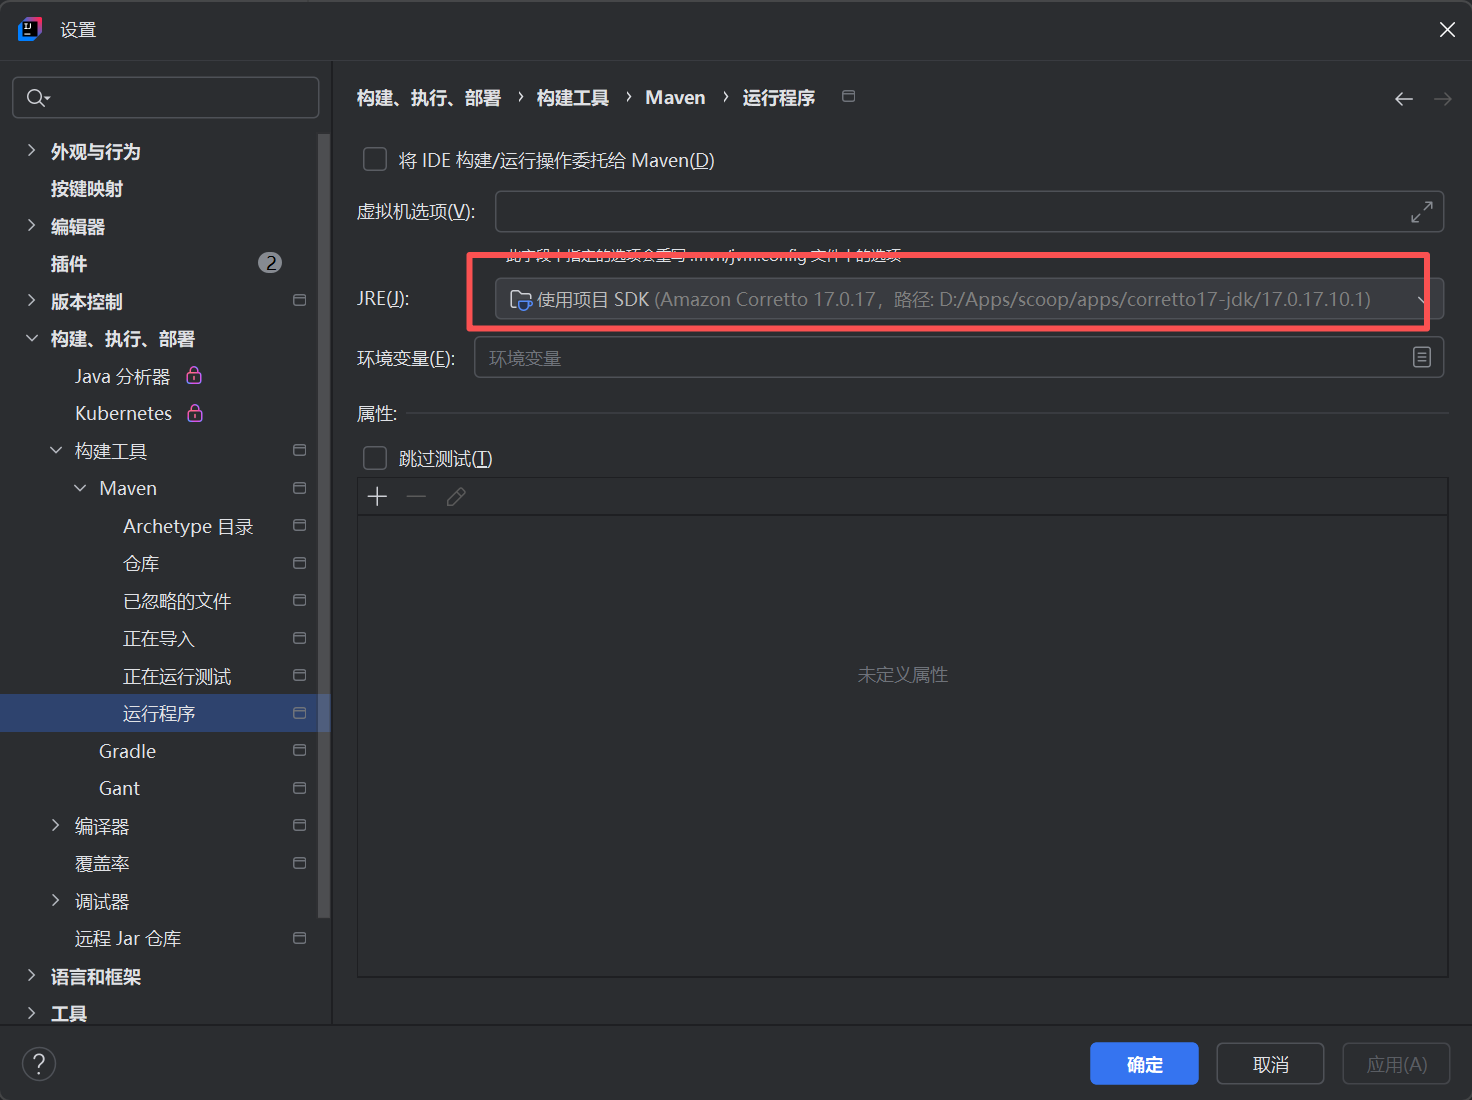Click the settings search input field
Image resolution: width=1472 pixels, height=1100 pixels.
click(166, 97)
